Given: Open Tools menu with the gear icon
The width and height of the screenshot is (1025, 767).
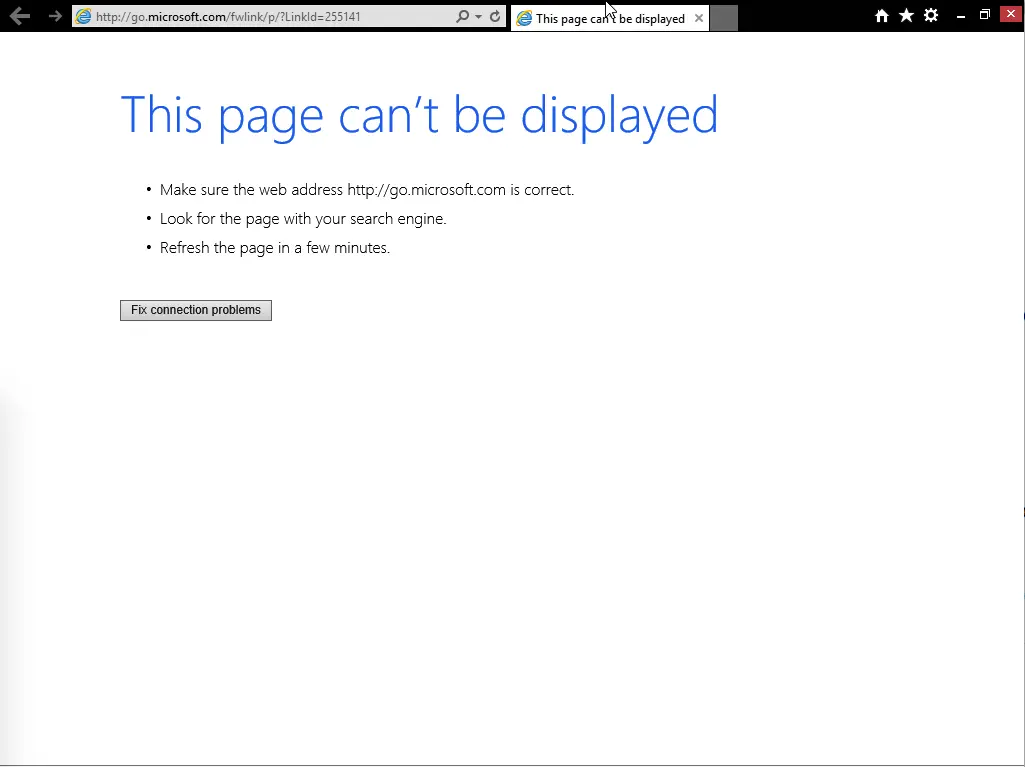Looking at the screenshot, I should 931,15.
